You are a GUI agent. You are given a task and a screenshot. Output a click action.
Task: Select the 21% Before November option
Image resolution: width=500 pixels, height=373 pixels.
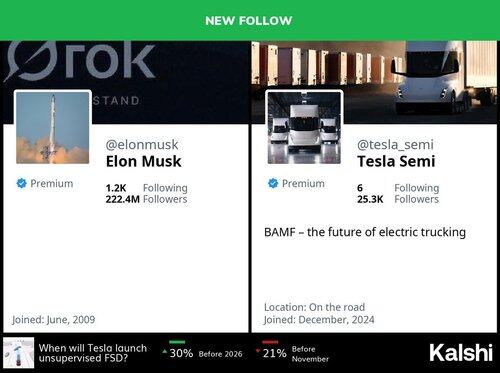click(292, 353)
